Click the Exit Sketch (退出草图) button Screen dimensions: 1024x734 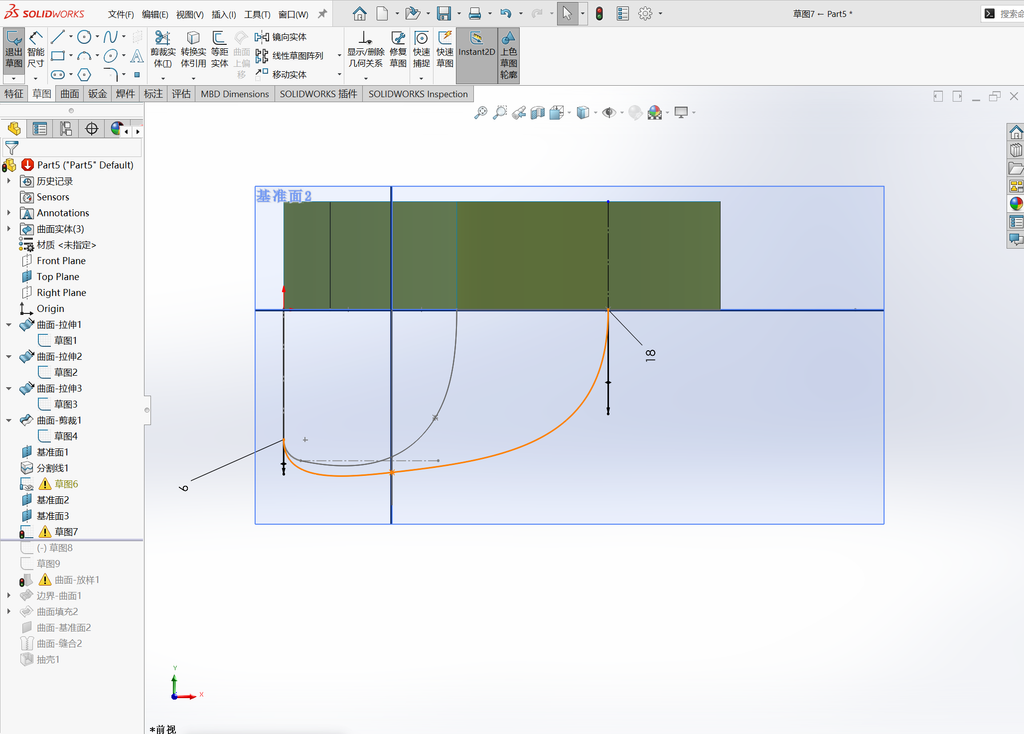coord(14,49)
